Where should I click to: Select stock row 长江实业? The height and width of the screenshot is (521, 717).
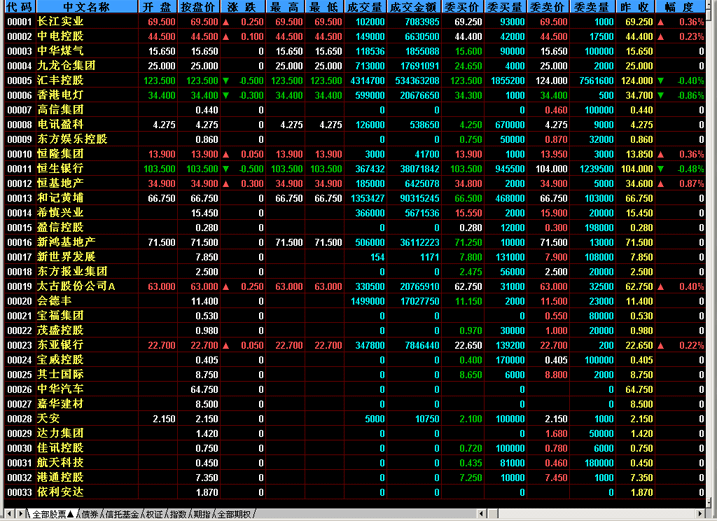click(x=355, y=21)
